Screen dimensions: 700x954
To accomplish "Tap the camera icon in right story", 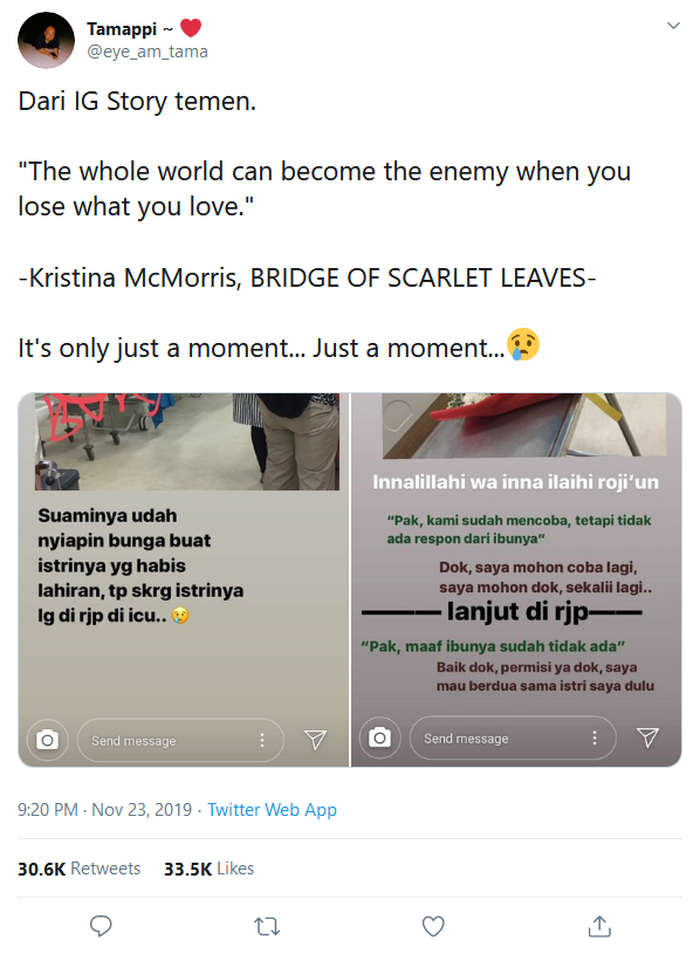I will (379, 738).
